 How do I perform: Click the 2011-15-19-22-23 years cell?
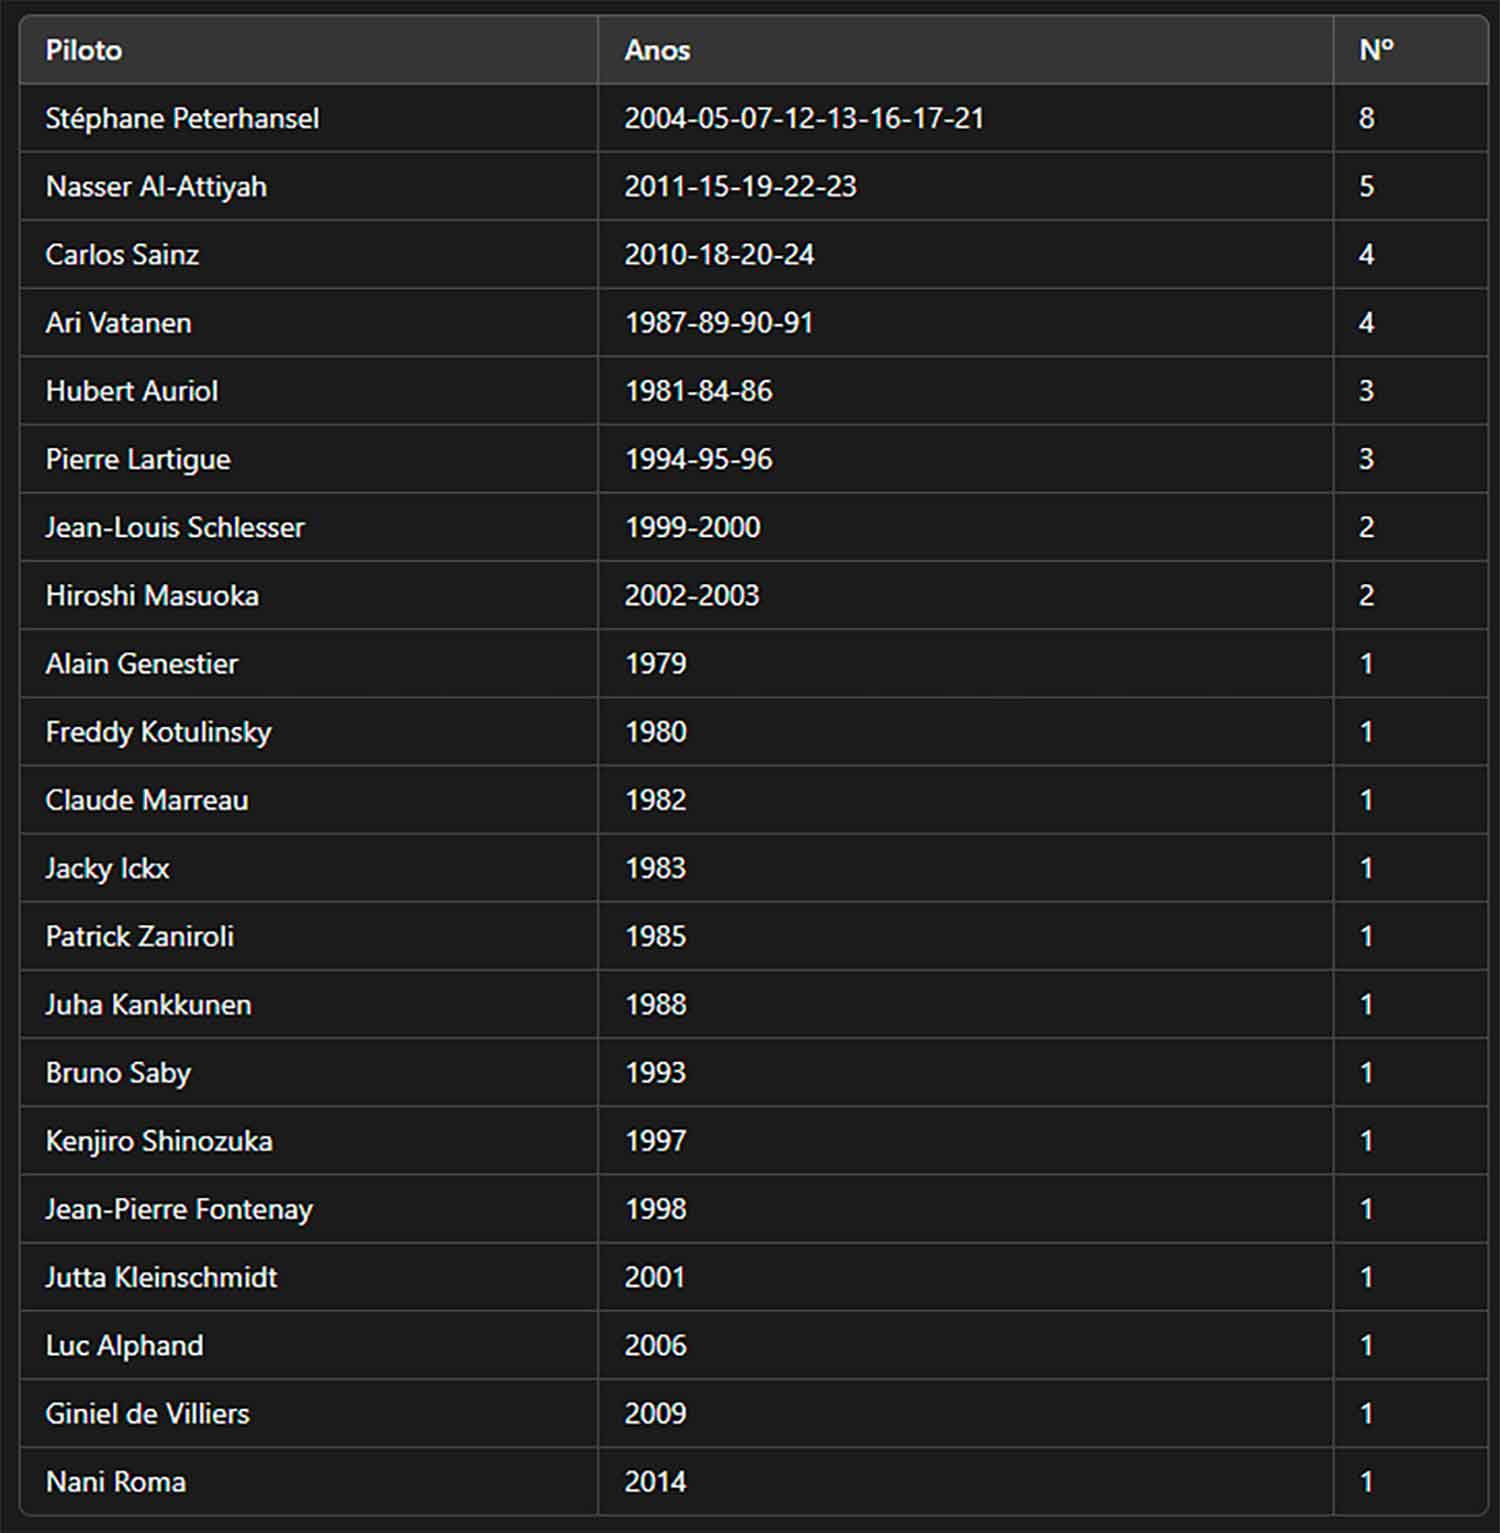point(740,187)
